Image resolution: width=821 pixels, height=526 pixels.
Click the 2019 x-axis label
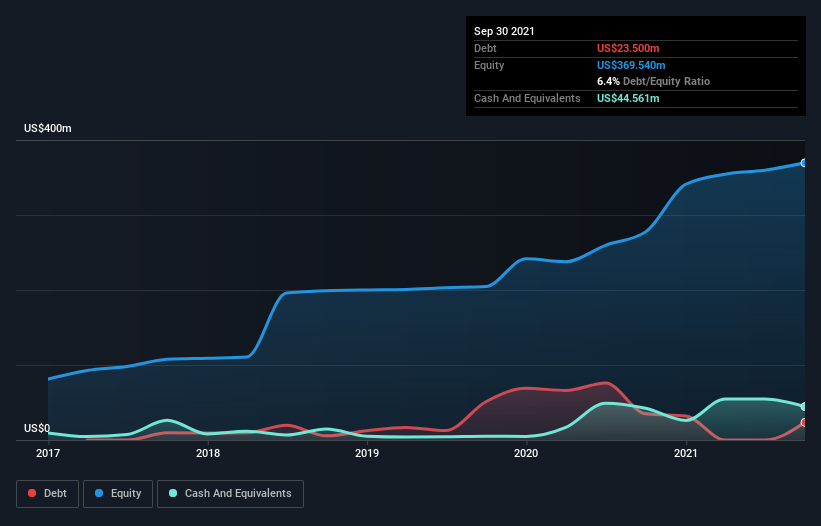[x=367, y=453]
